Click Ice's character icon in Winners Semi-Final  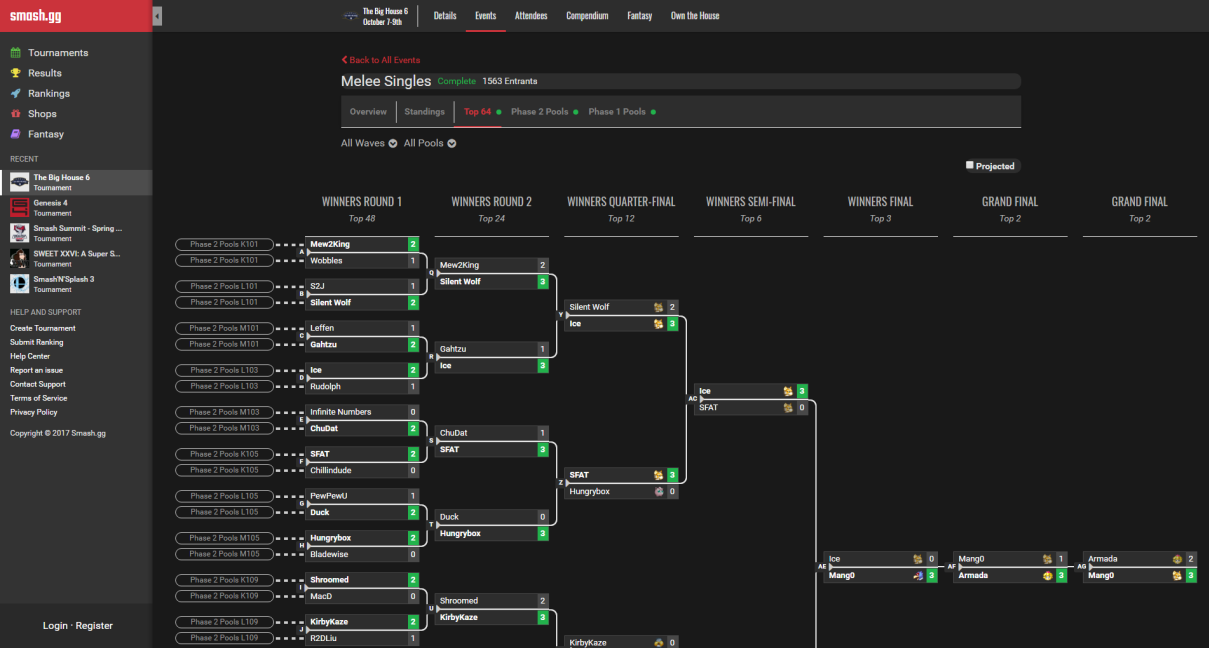[788, 391]
